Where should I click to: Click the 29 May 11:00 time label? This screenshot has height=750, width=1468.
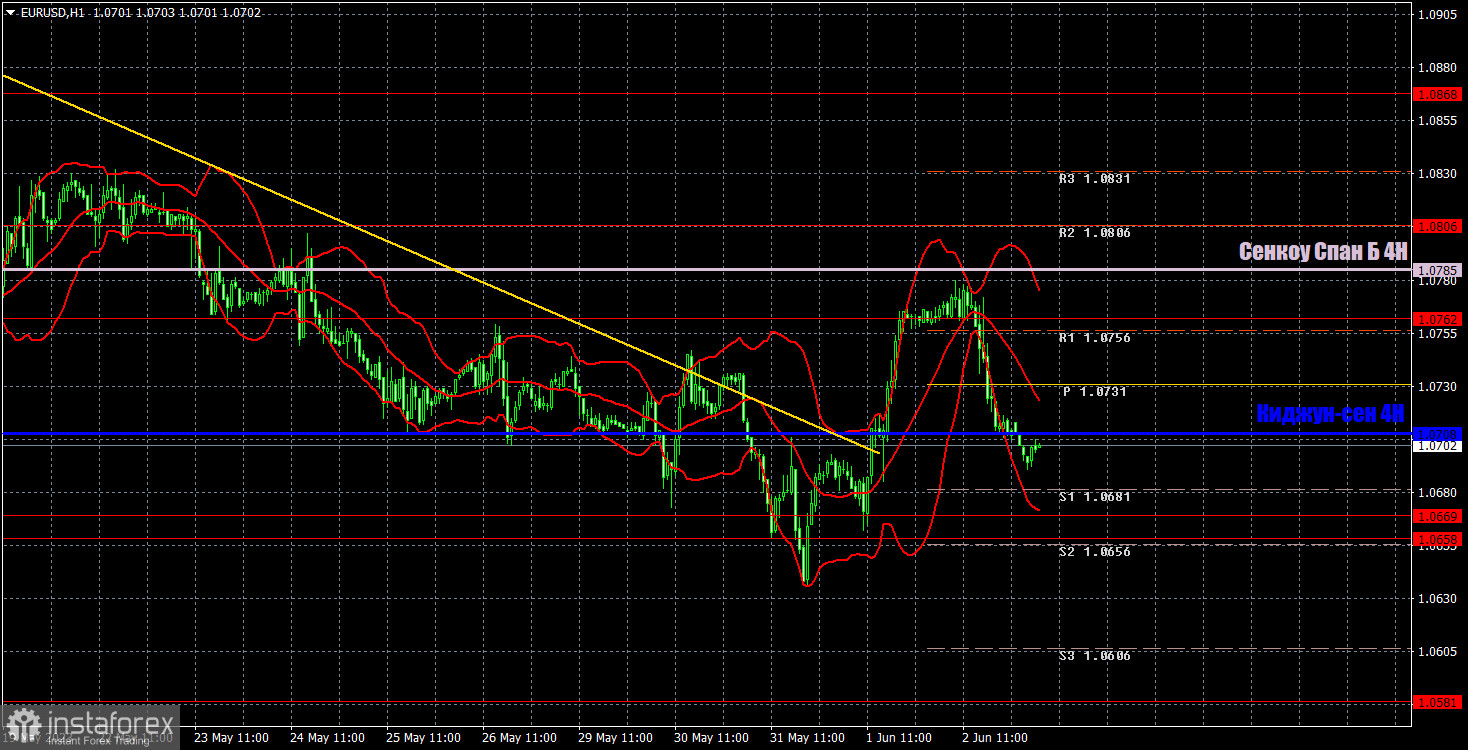[x=617, y=738]
